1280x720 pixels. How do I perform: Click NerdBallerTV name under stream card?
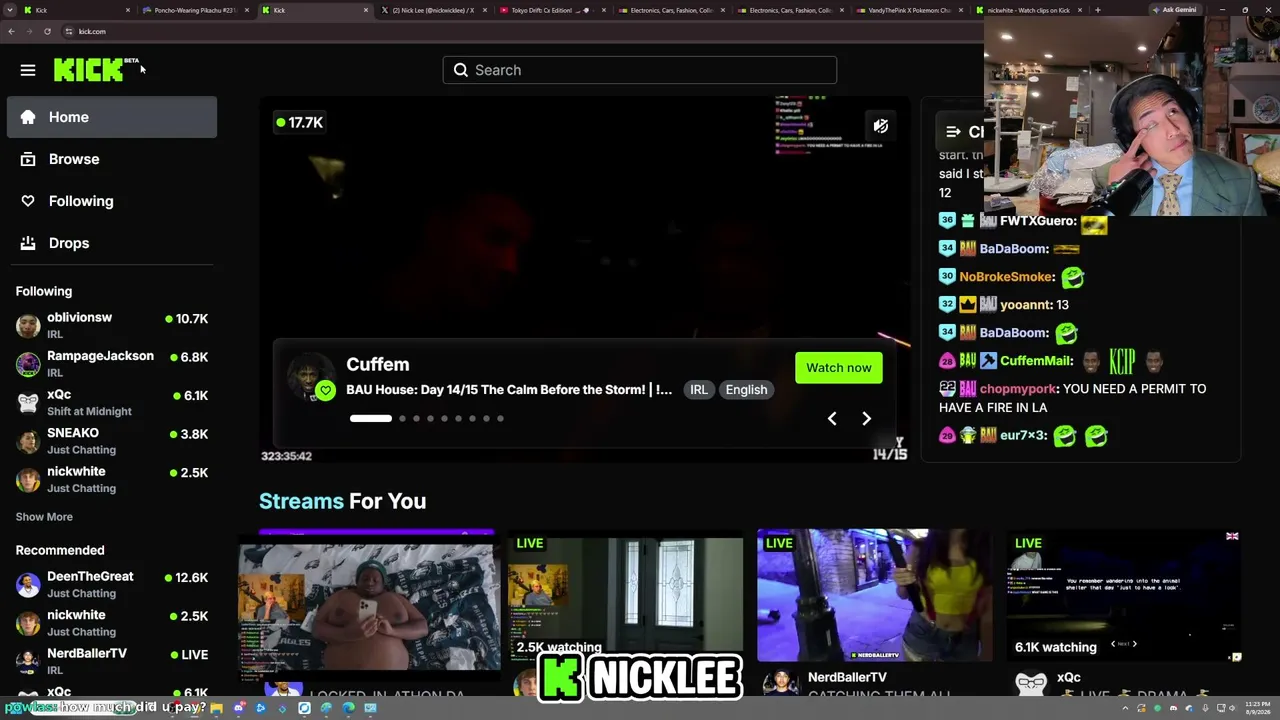tap(847, 677)
